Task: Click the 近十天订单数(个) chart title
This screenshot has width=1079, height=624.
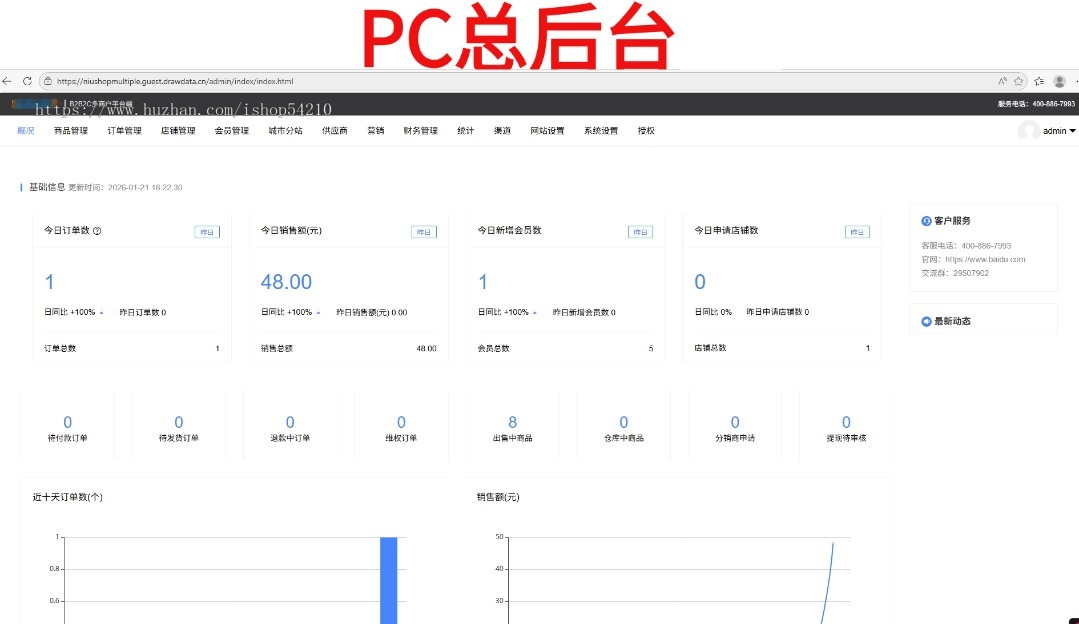Action: click(67, 497)
